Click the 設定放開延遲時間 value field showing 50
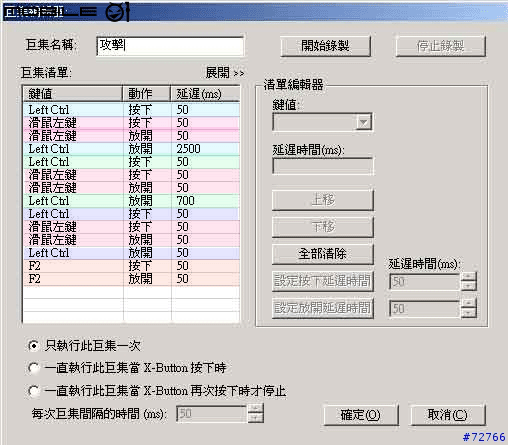 click(425, 308)
